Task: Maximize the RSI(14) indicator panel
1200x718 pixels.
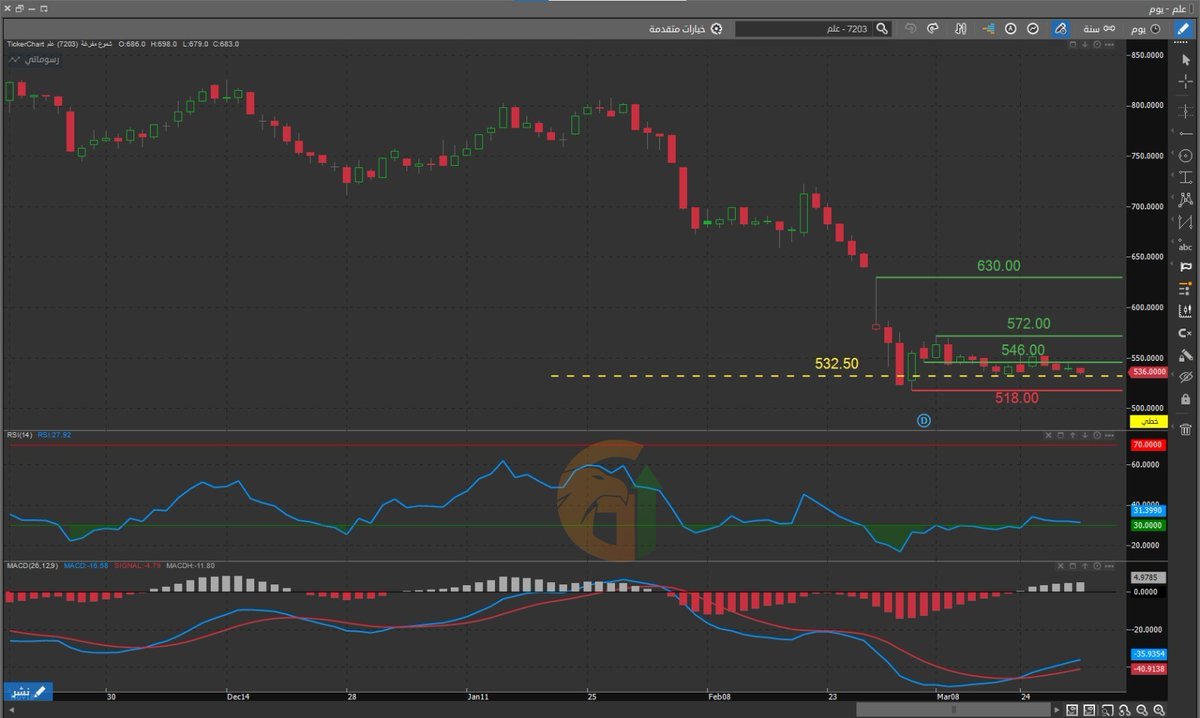Action: 1060,436
